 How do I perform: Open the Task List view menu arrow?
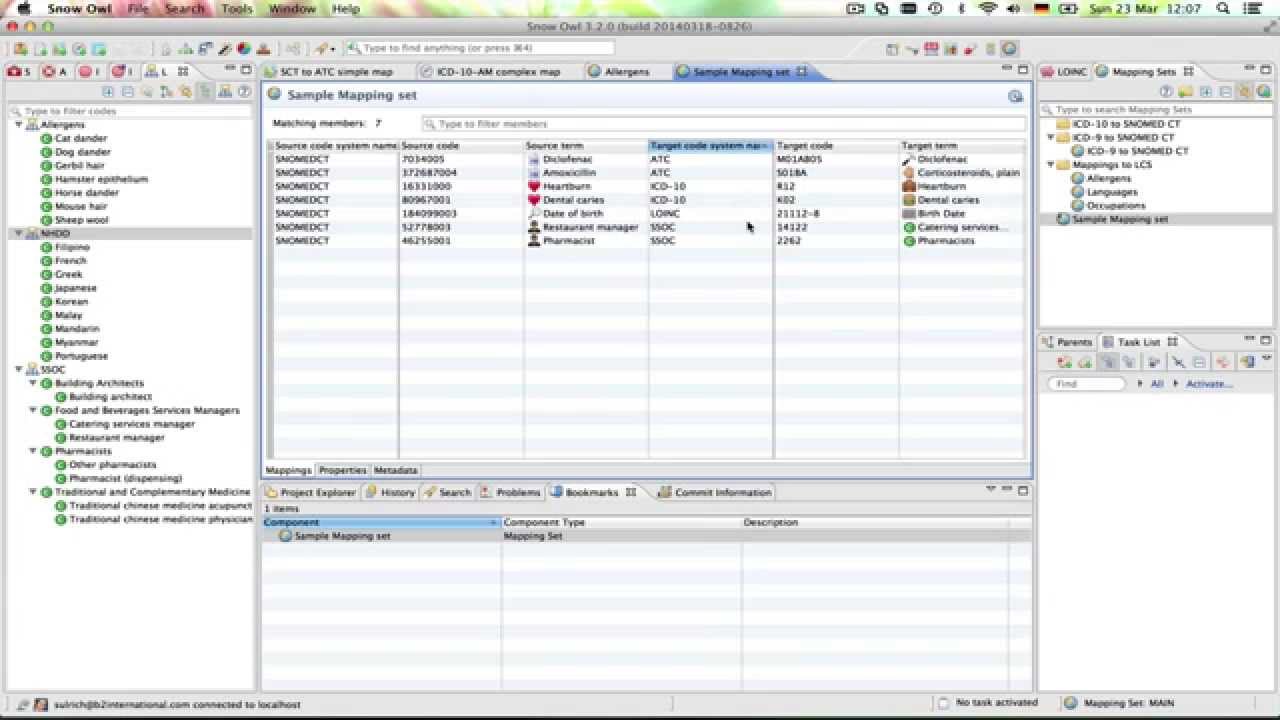[1266, 359]
